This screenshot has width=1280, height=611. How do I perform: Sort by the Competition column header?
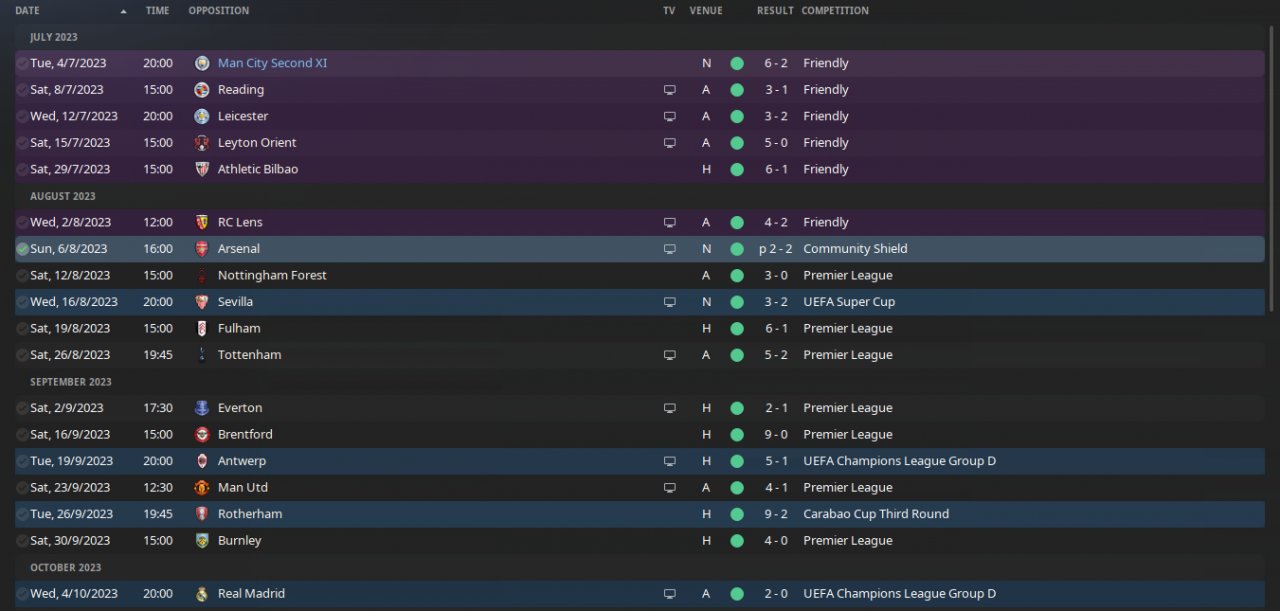tap(835, 11)
